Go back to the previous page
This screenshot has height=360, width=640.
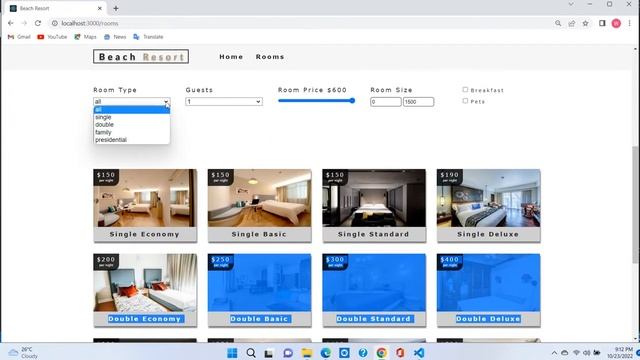click(11, 23)
